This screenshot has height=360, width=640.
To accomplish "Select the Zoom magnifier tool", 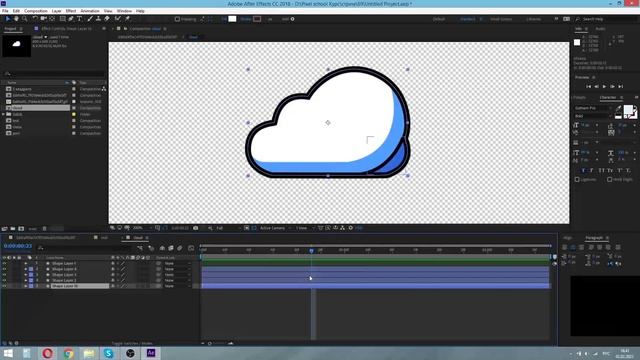I will pyautogui.click(x=24, y=19).
